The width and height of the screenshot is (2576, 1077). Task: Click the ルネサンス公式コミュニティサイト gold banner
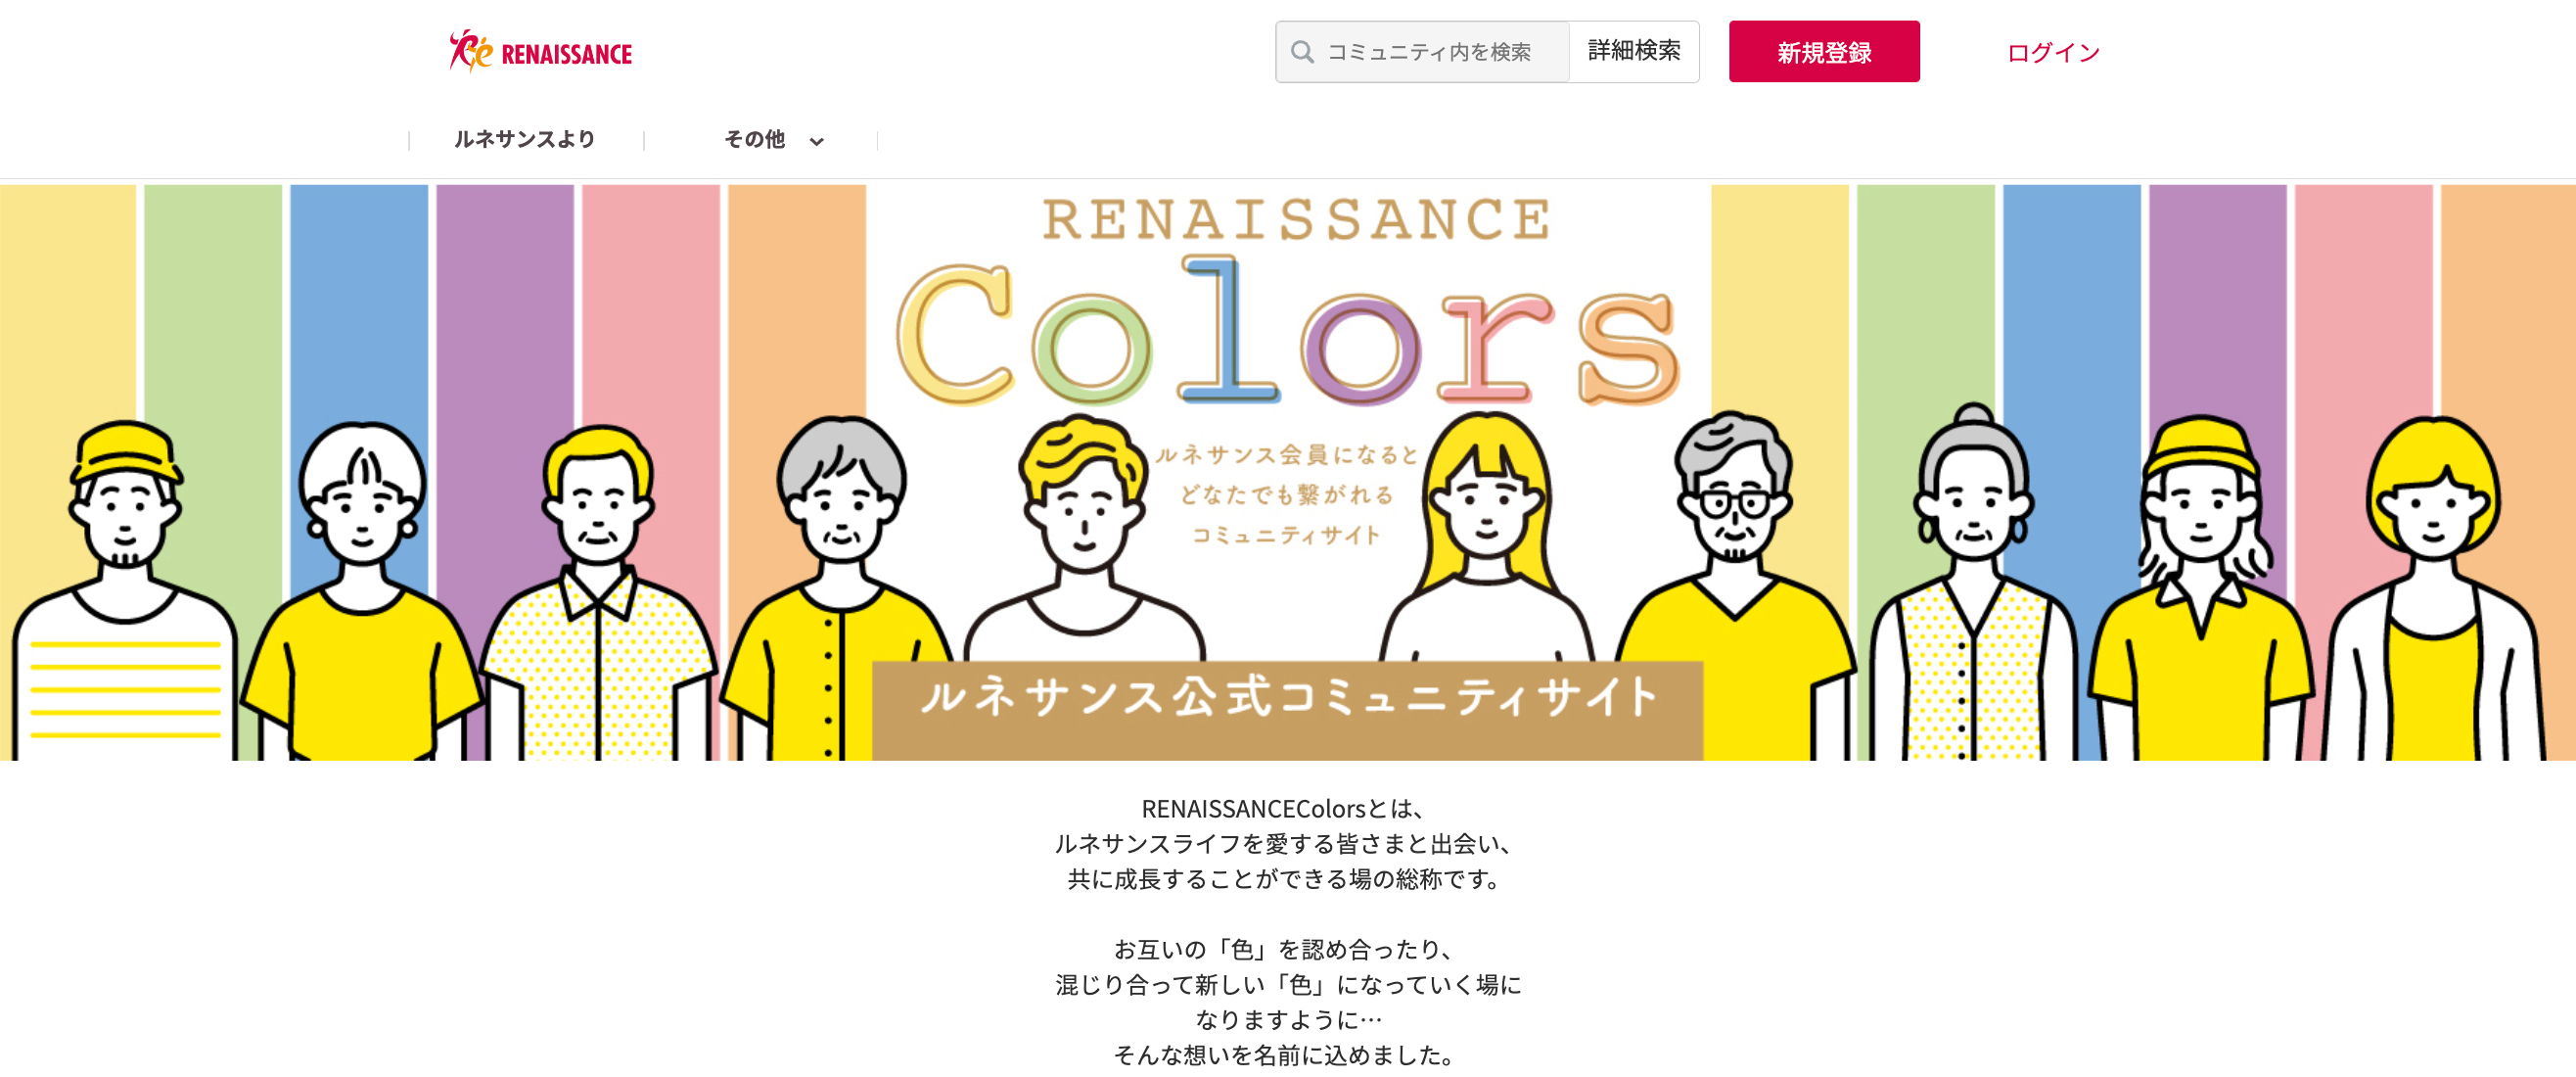tap(1287, 700)
